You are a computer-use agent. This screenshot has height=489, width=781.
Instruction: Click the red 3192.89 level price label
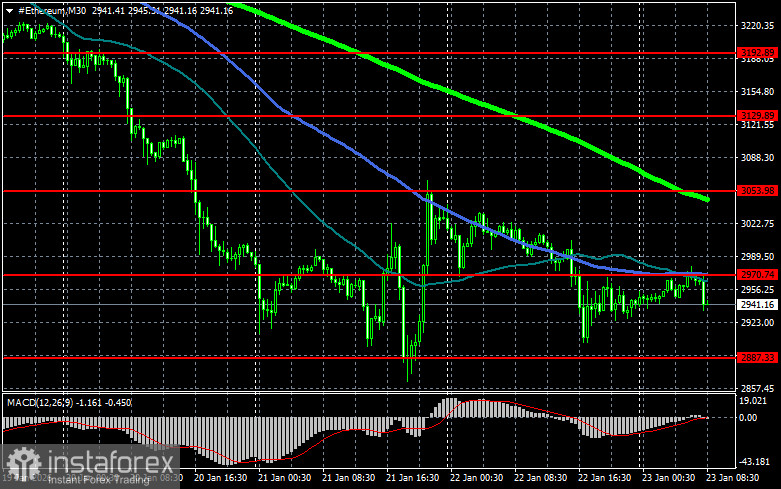758,52
